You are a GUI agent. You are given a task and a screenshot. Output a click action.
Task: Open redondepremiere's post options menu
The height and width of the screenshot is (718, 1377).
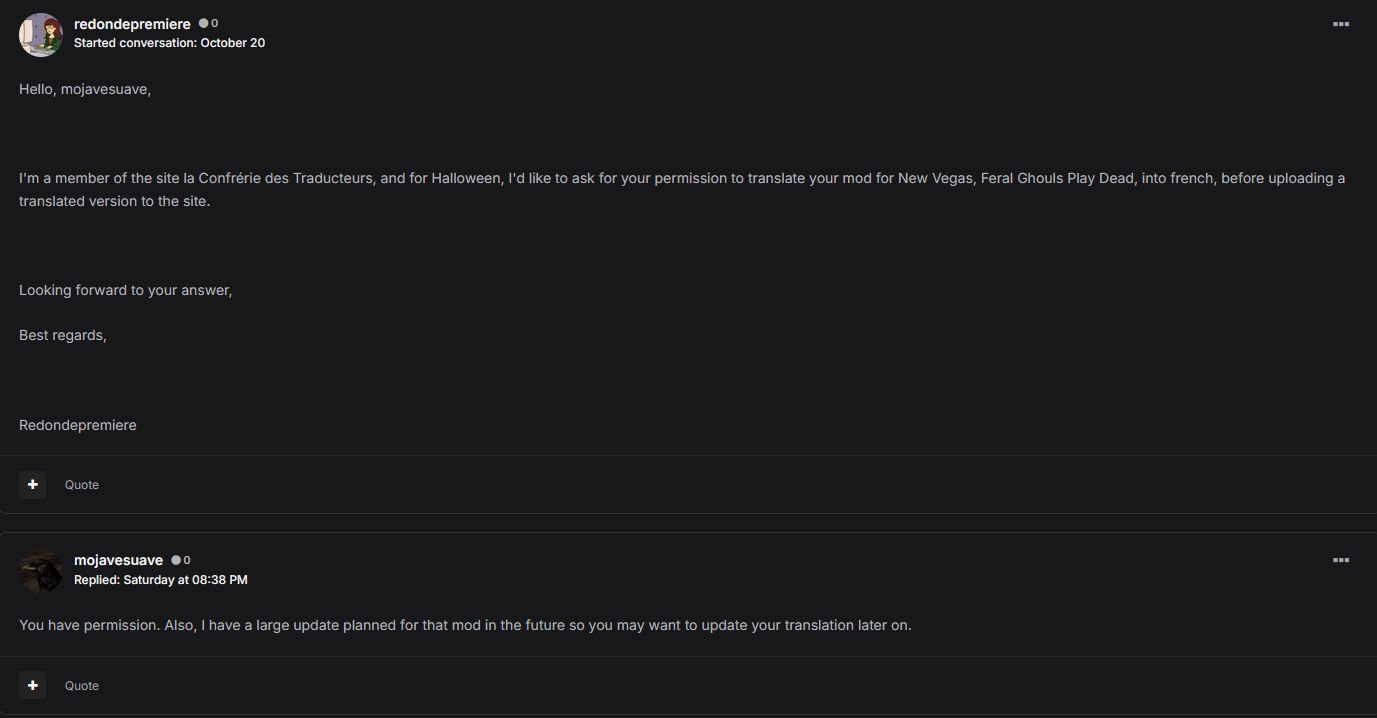pyautogui.click(x=1340, y=24)
